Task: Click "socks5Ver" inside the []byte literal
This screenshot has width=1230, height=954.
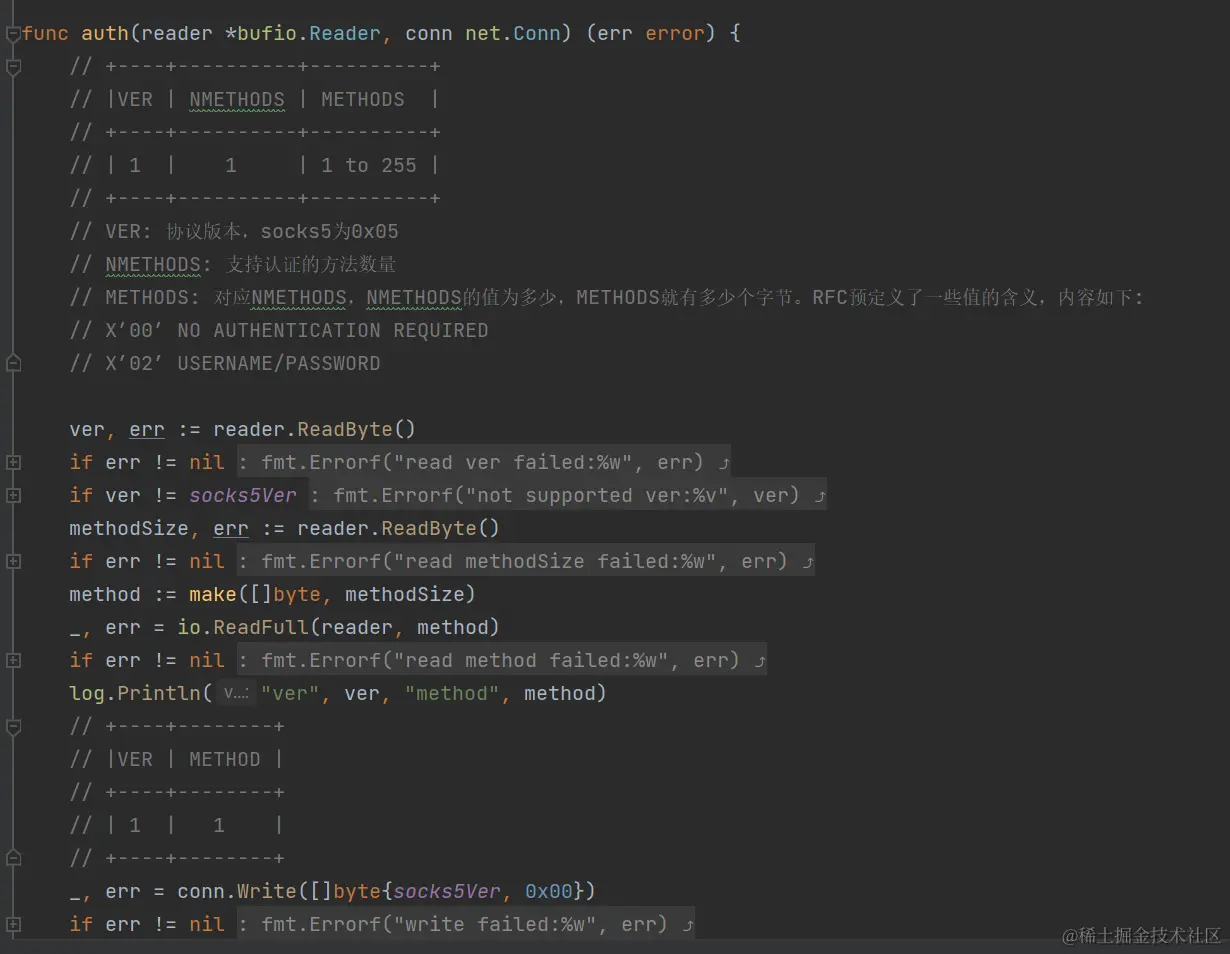Action: click(x=447, y=891)
